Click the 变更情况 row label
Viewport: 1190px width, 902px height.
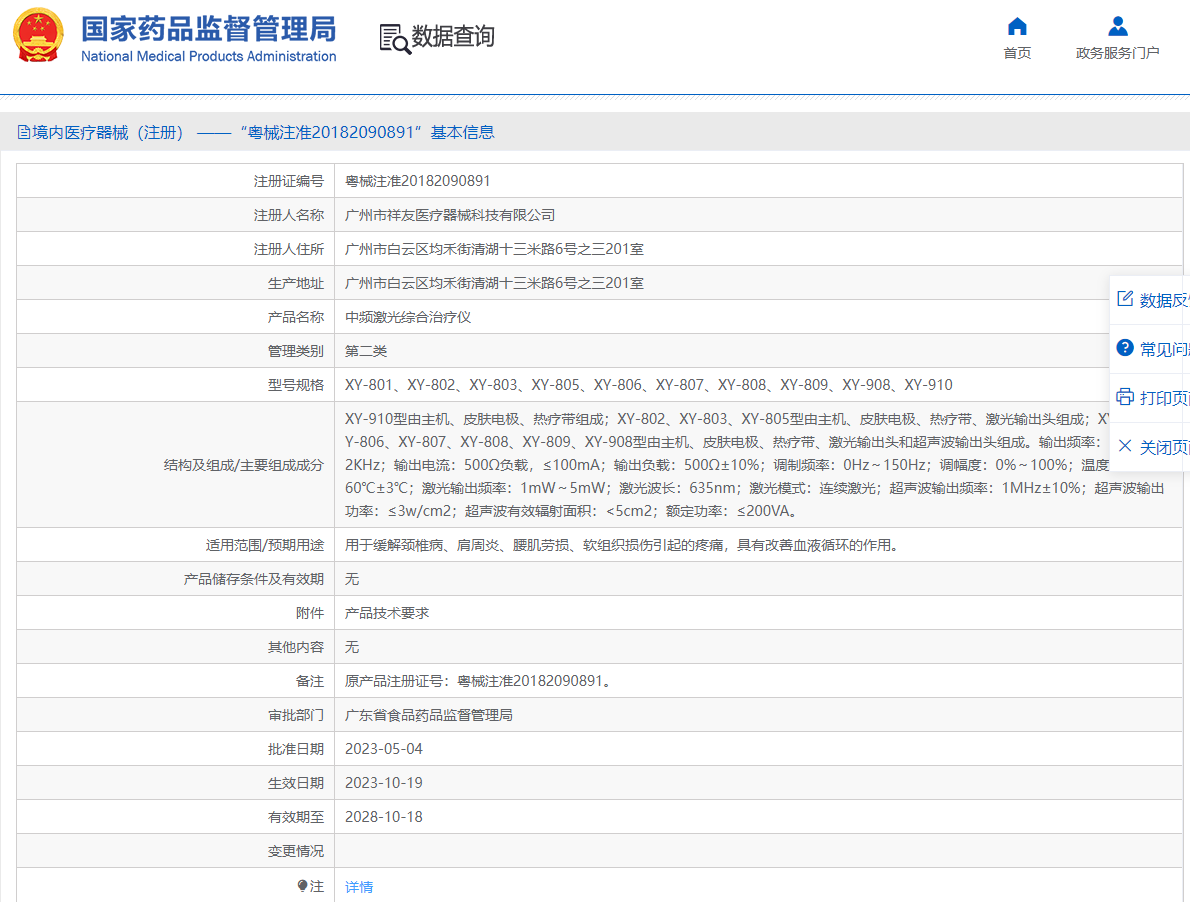point(296,852)
